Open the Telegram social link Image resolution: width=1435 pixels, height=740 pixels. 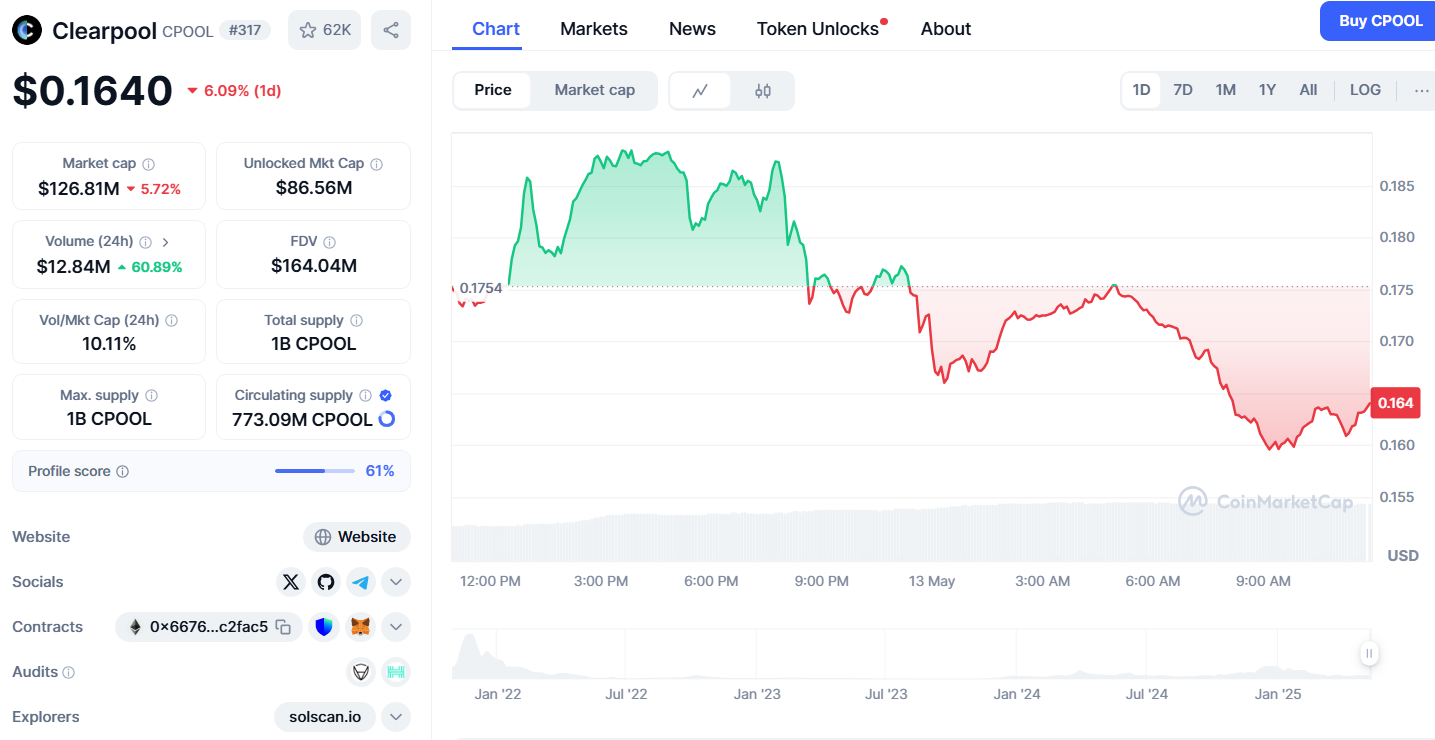(361, 582)
